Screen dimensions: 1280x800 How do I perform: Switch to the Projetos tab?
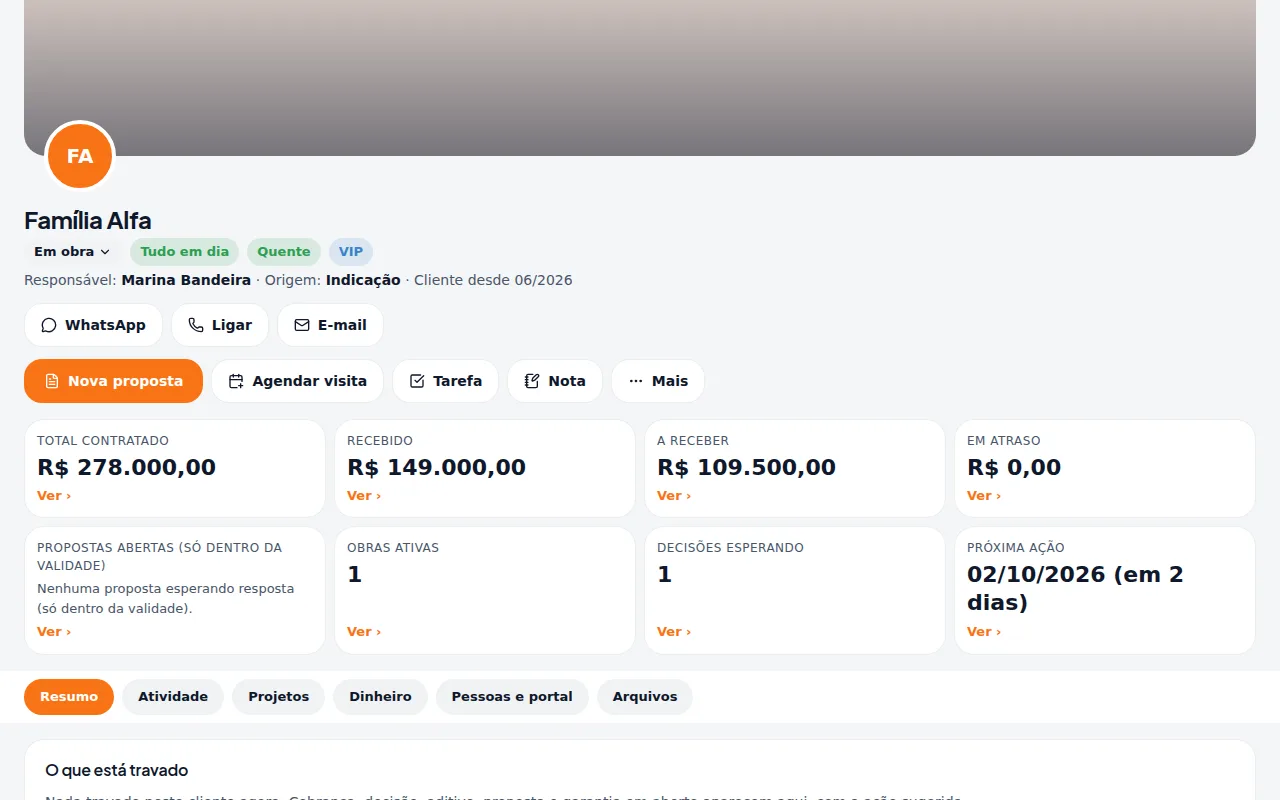279,697
